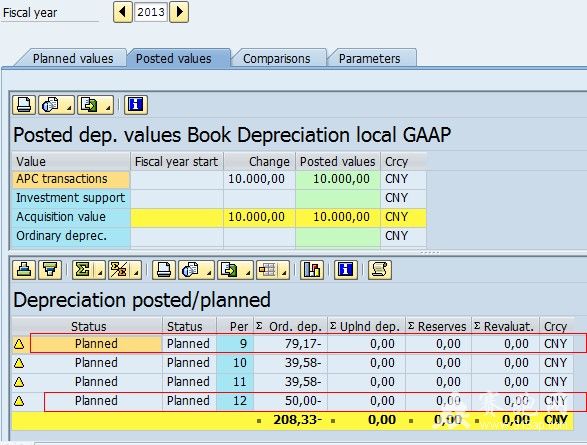Go to previous fiscal year arrow
The width and height of the screenshot is (587, 445).
(123, 12)
